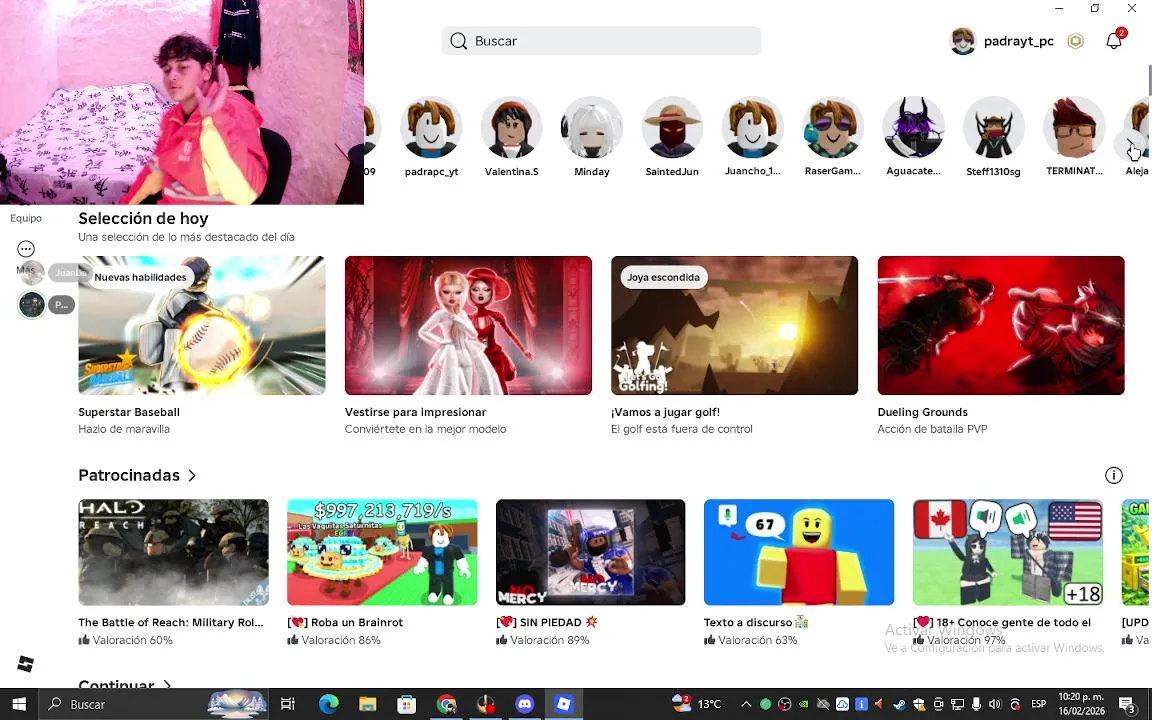
Task: Open the taskbar clock and date
Action: pyautogui.click(x=1081, y=705)
